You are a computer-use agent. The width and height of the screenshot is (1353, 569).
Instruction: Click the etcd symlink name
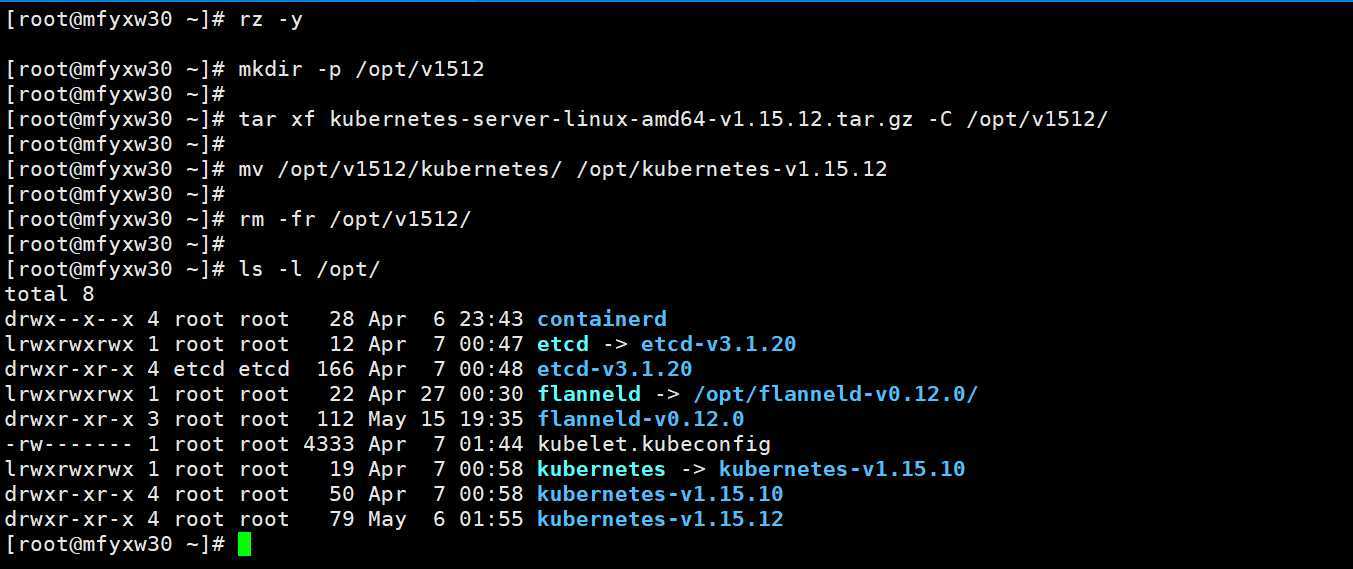[562, 344]
